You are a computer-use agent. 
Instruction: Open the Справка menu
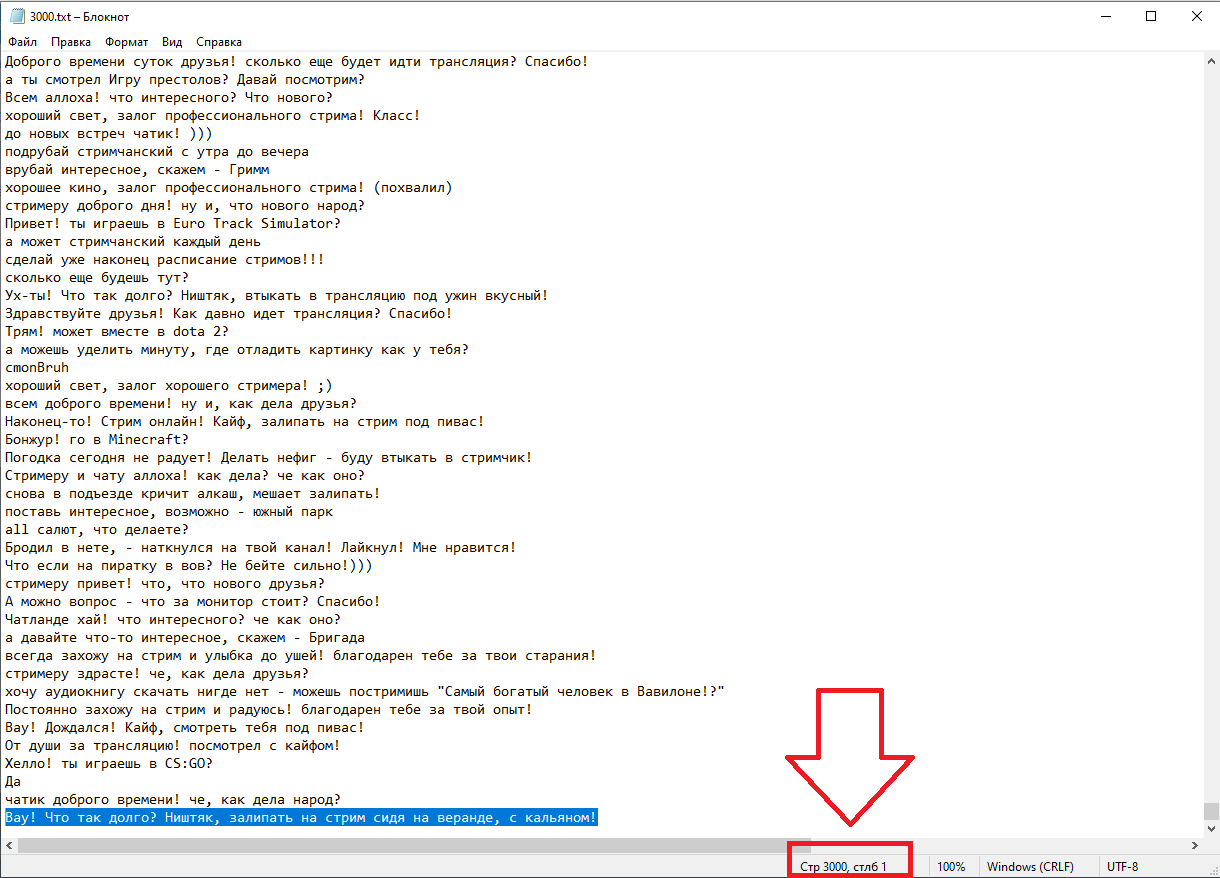pos(219,42)
